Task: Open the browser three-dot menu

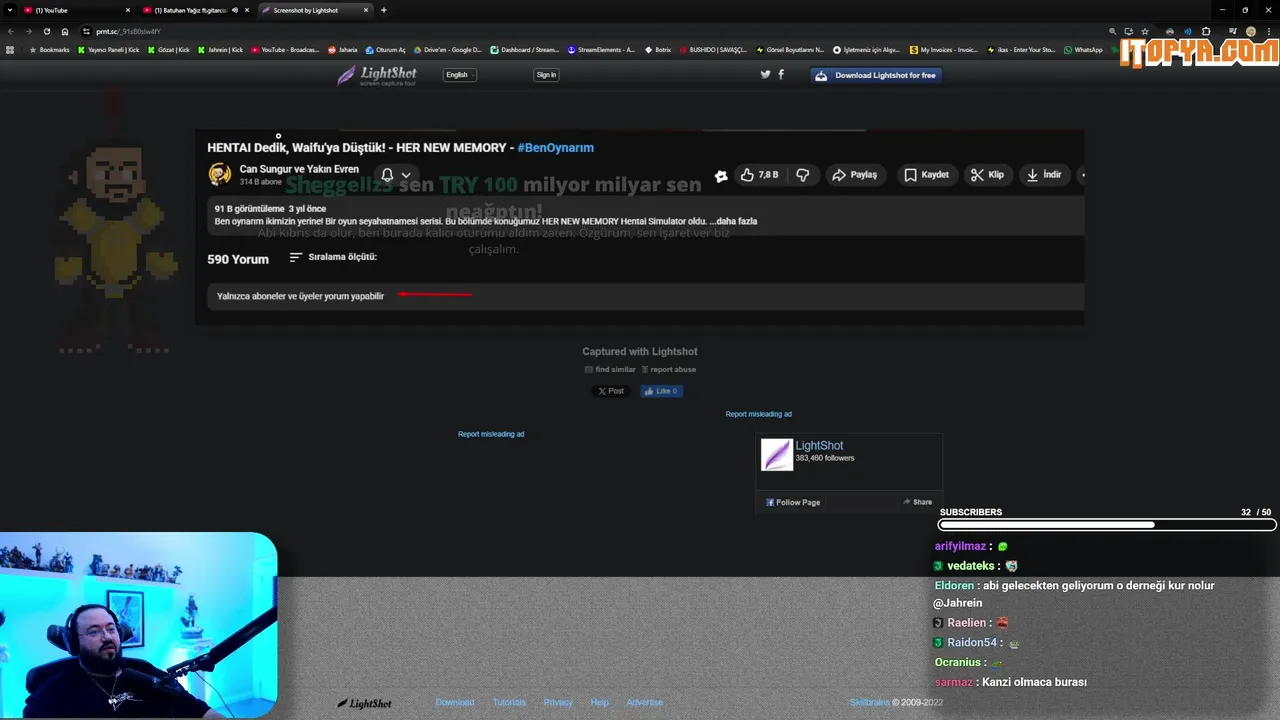Action: coord(1268,31)
